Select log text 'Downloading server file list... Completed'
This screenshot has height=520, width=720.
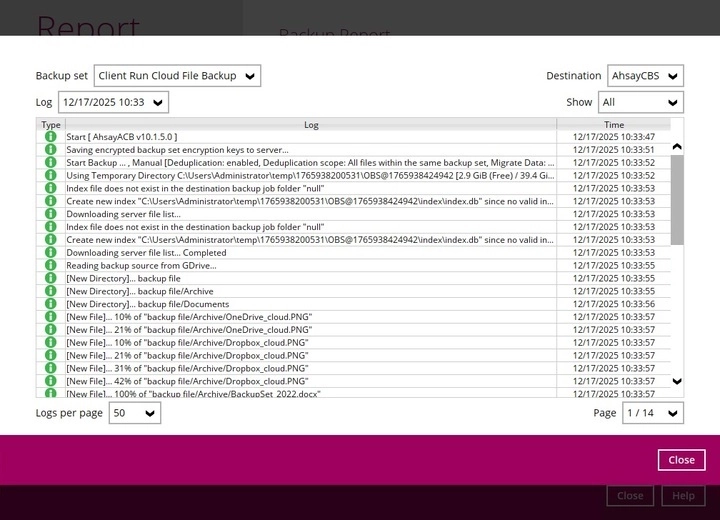146,253
